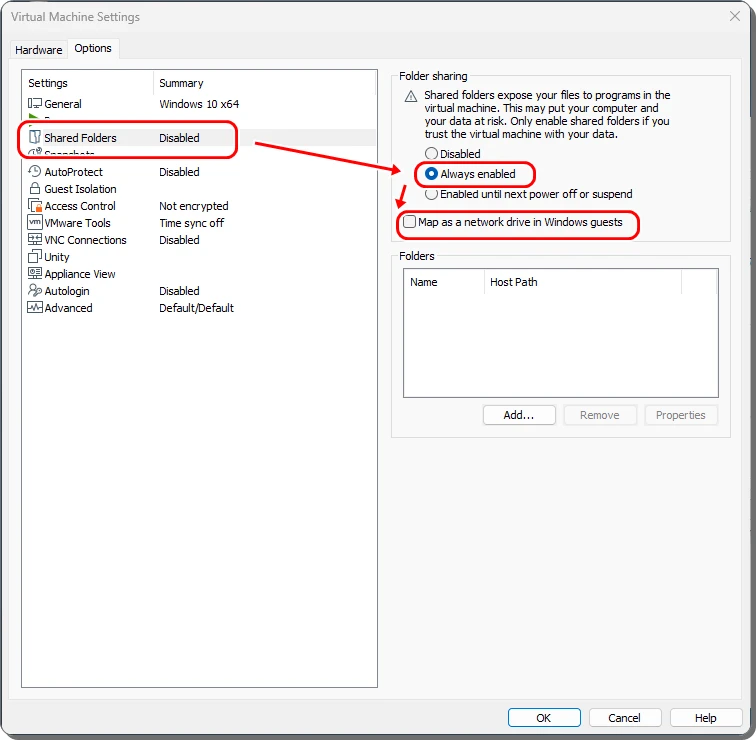The image size is (756, 740).
Task: Click the Remove folder button
Action: (600, 415)
